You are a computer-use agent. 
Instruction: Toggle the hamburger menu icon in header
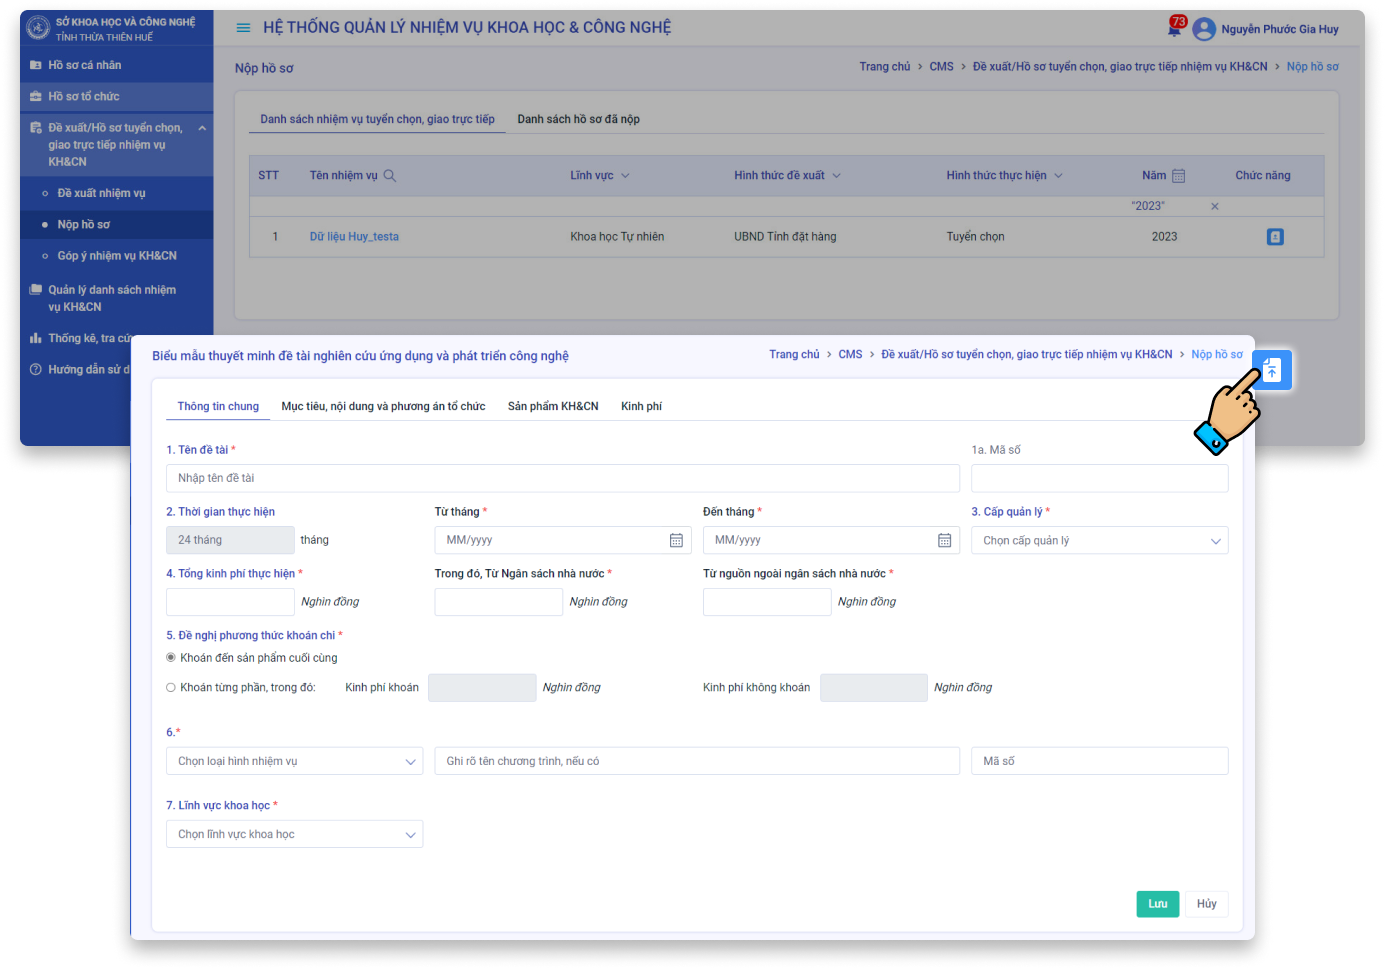coord(243,28)
